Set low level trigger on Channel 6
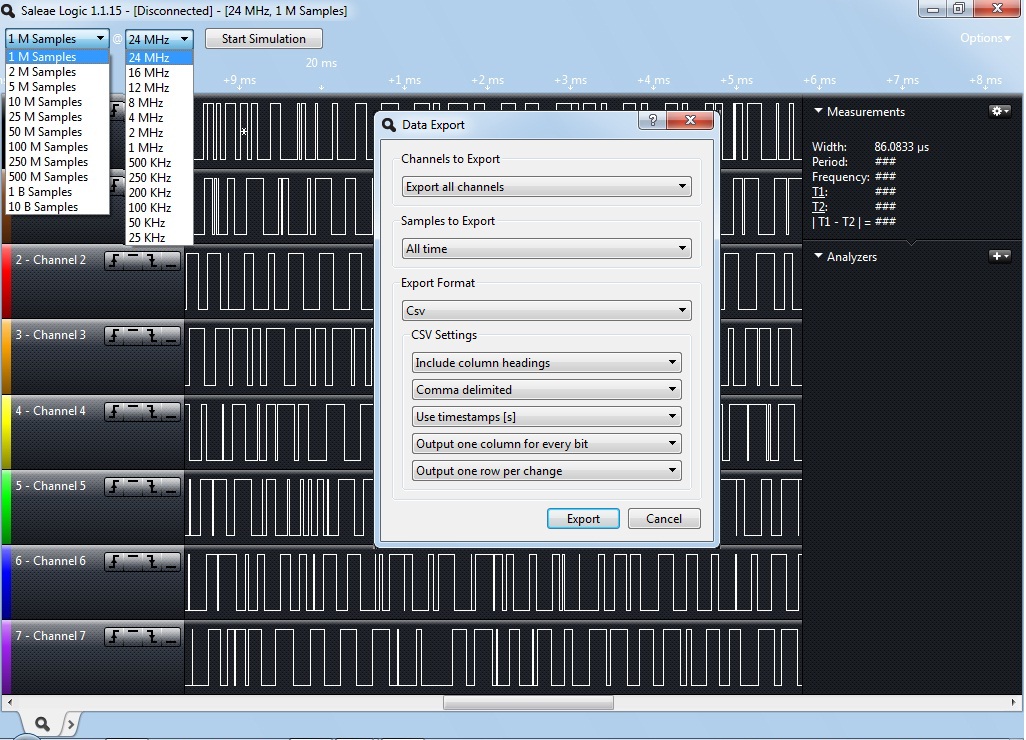Viewport: 1026px width, 740px height. (170, 562)
